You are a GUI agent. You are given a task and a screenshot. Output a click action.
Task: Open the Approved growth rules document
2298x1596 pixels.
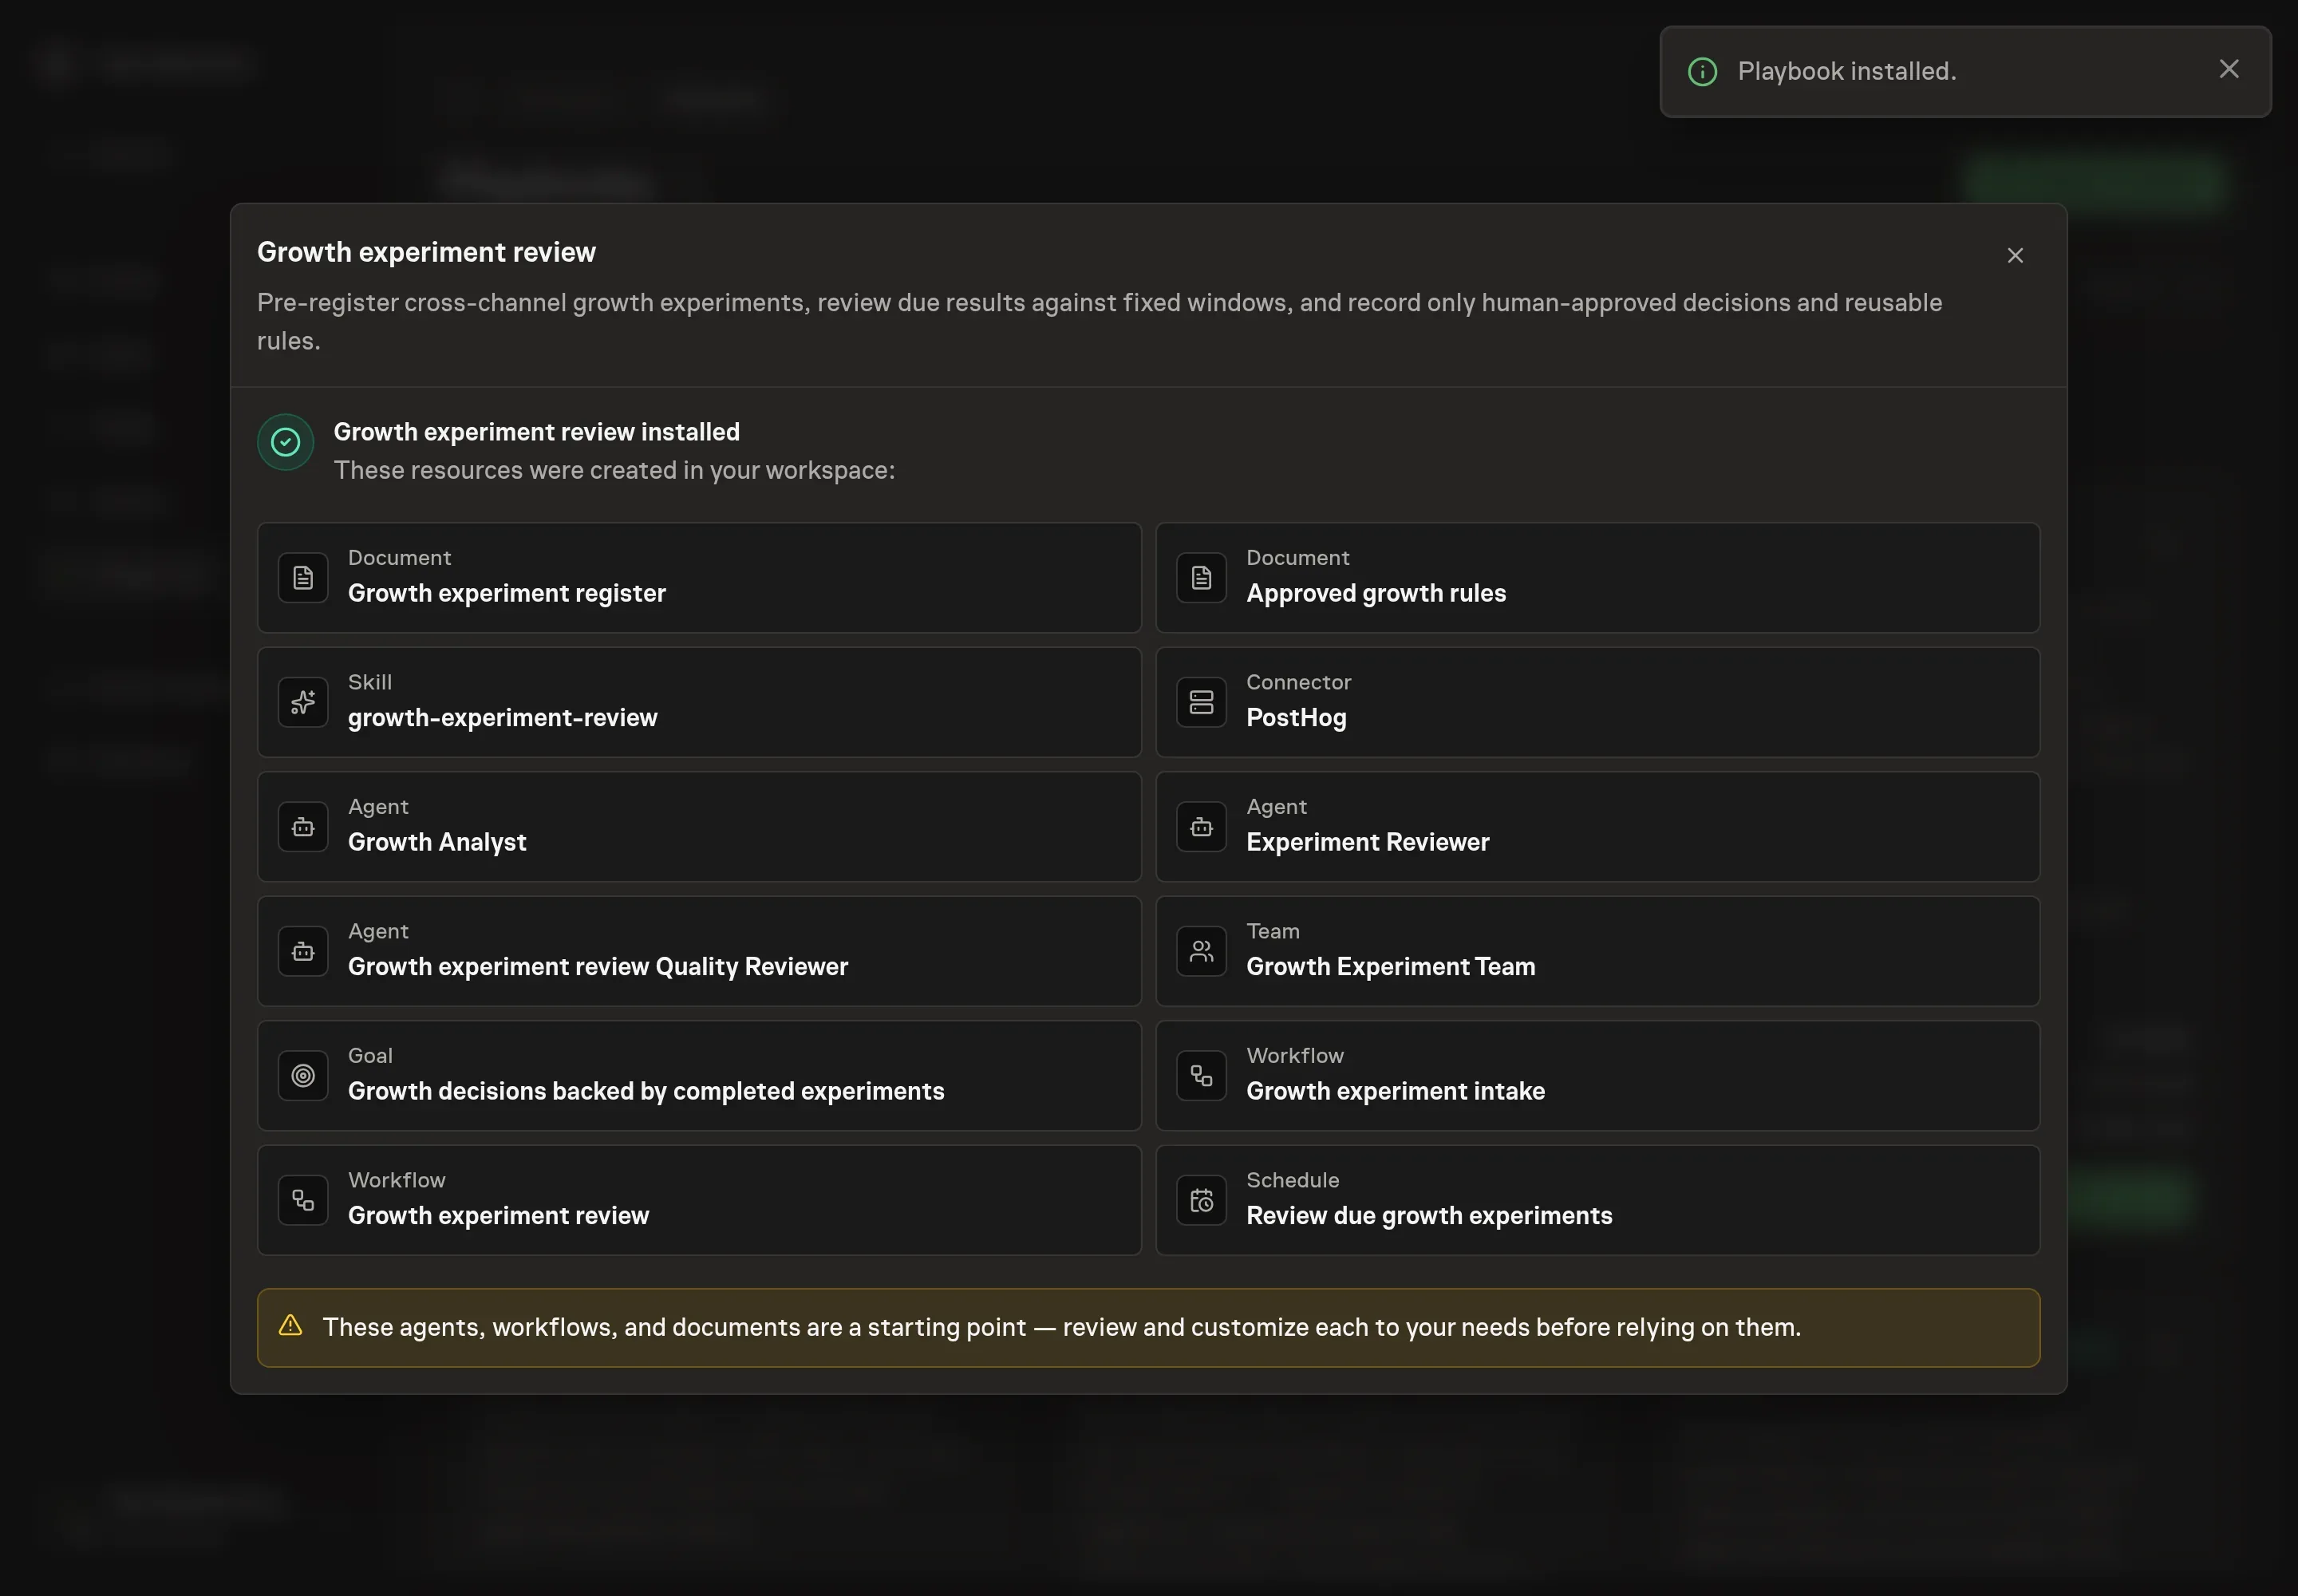point(1597,578)
